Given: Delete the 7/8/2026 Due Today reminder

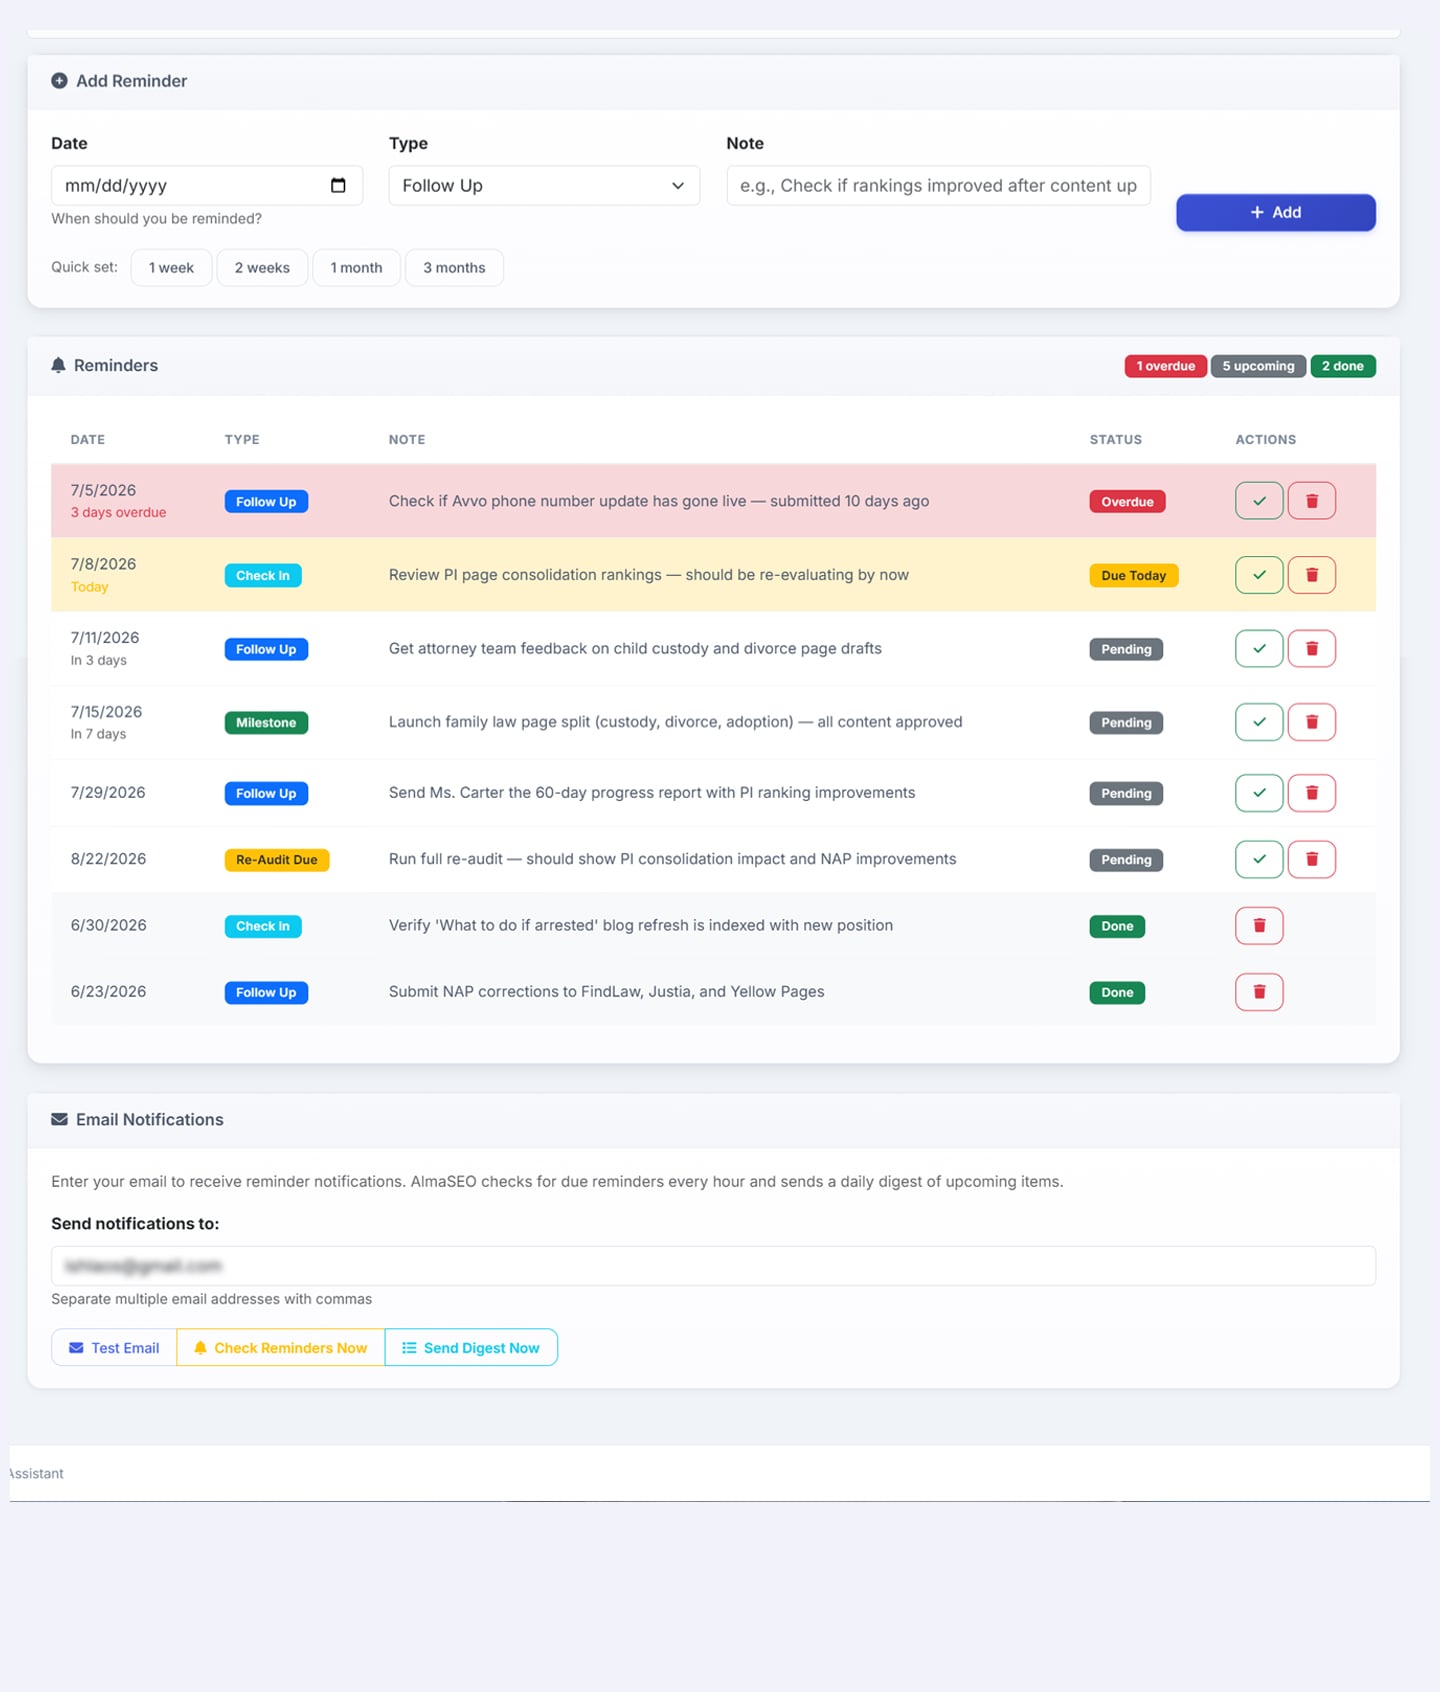Looking at the screenshot, I should coord(1312,575).
